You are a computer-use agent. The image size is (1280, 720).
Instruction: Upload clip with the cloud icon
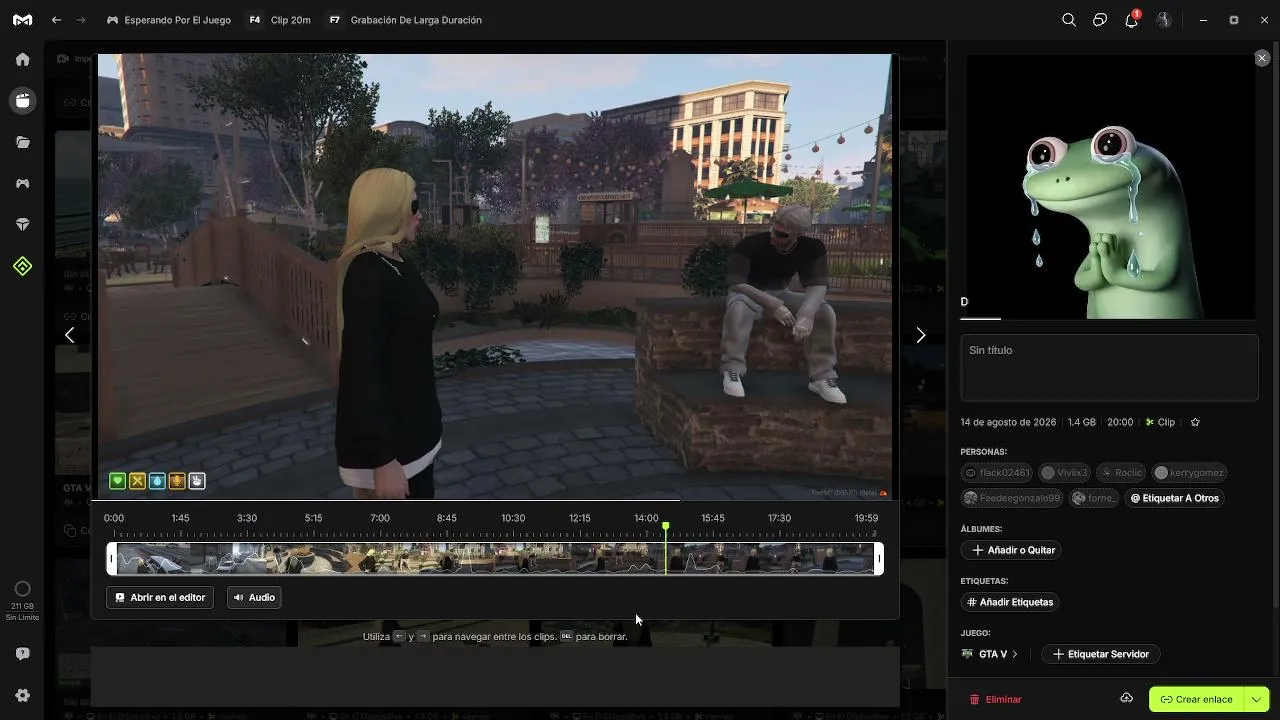pyautogui.click(x=1126, y=698)
